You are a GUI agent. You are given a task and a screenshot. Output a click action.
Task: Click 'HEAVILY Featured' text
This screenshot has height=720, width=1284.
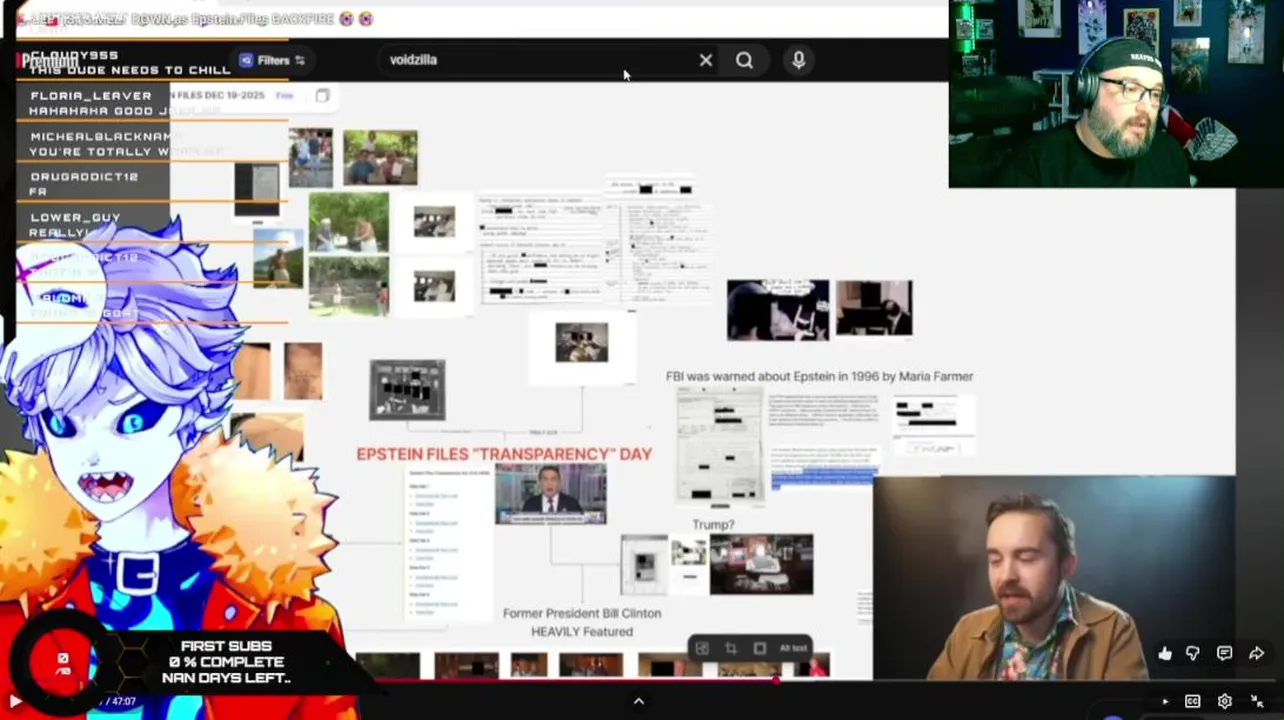click(582, 632)
